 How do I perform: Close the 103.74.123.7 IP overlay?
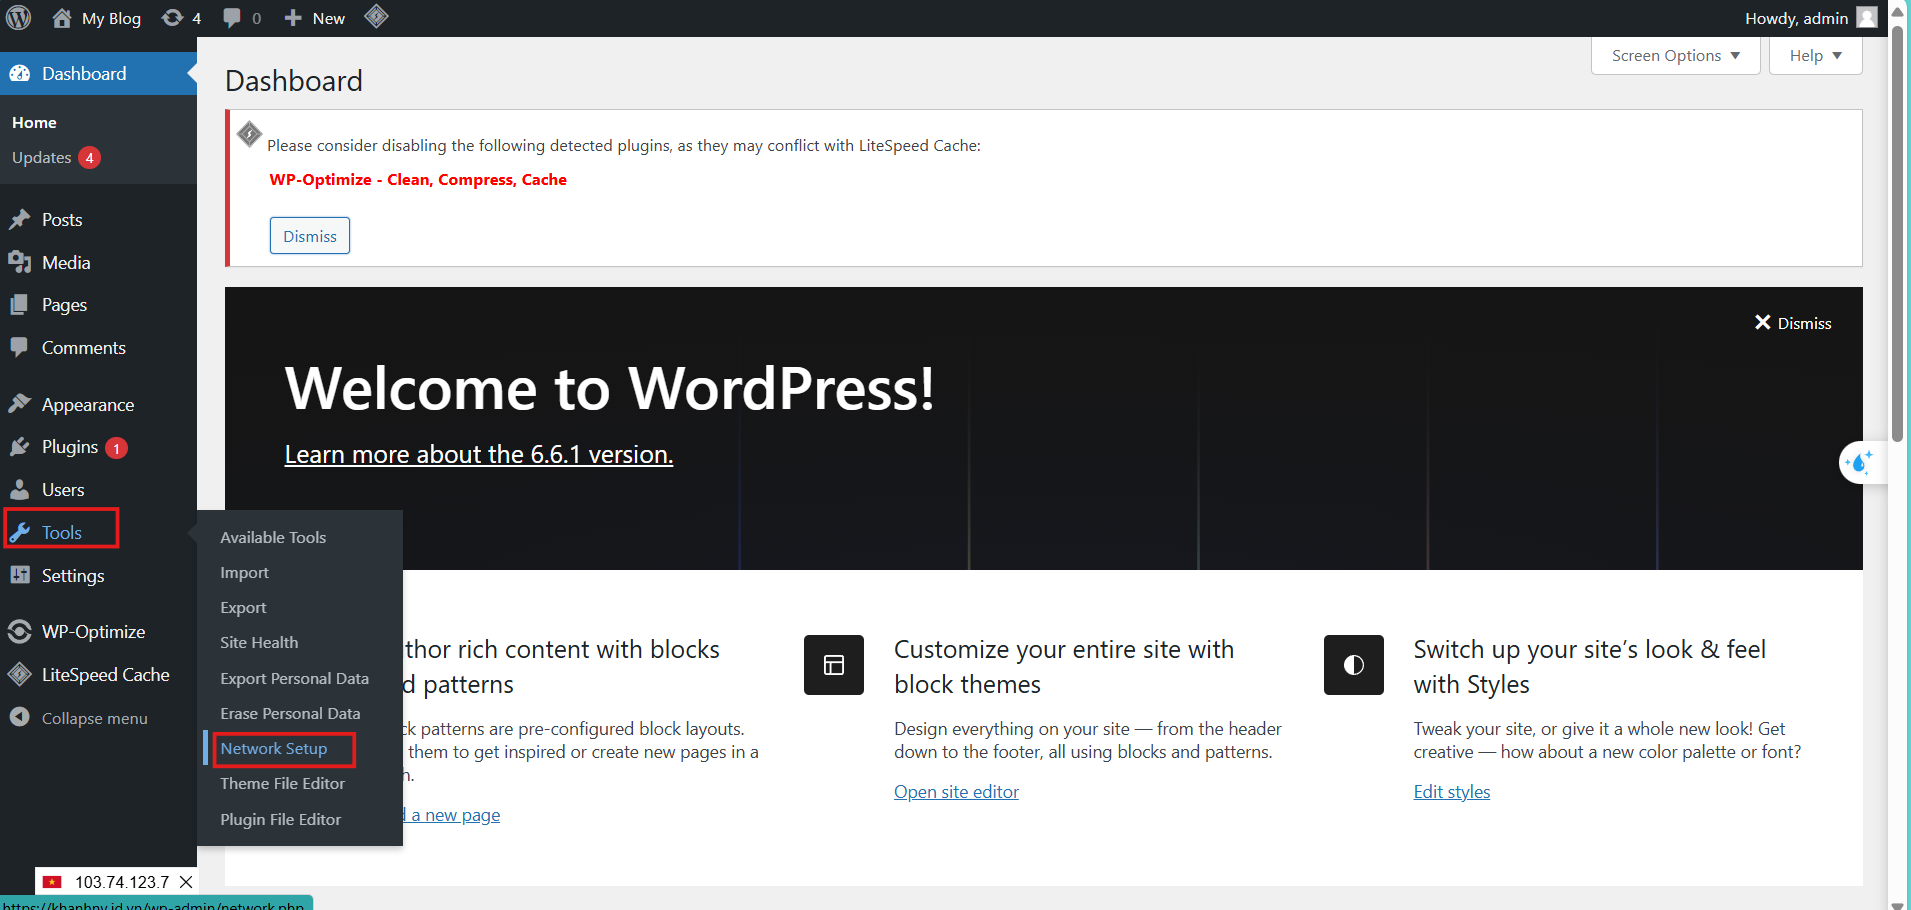coord(186,882)
